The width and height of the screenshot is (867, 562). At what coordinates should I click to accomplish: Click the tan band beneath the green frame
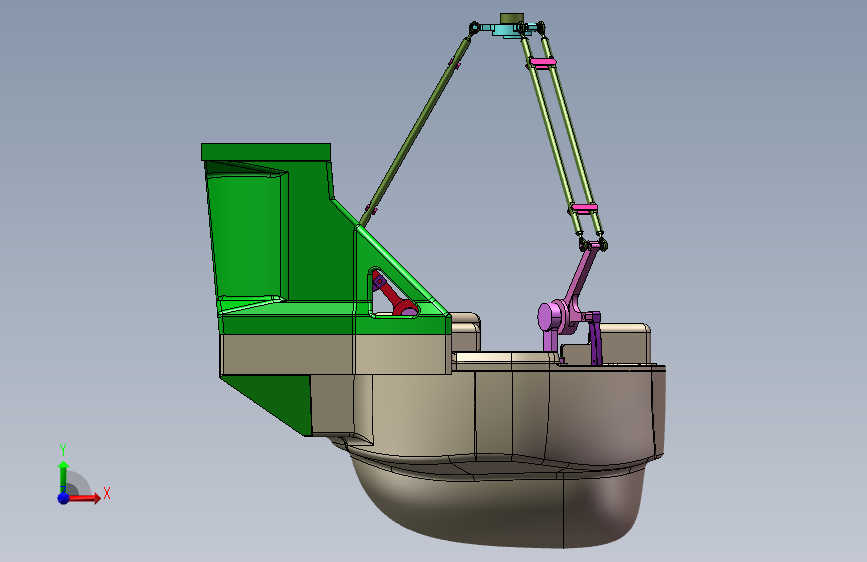[336, 354]
